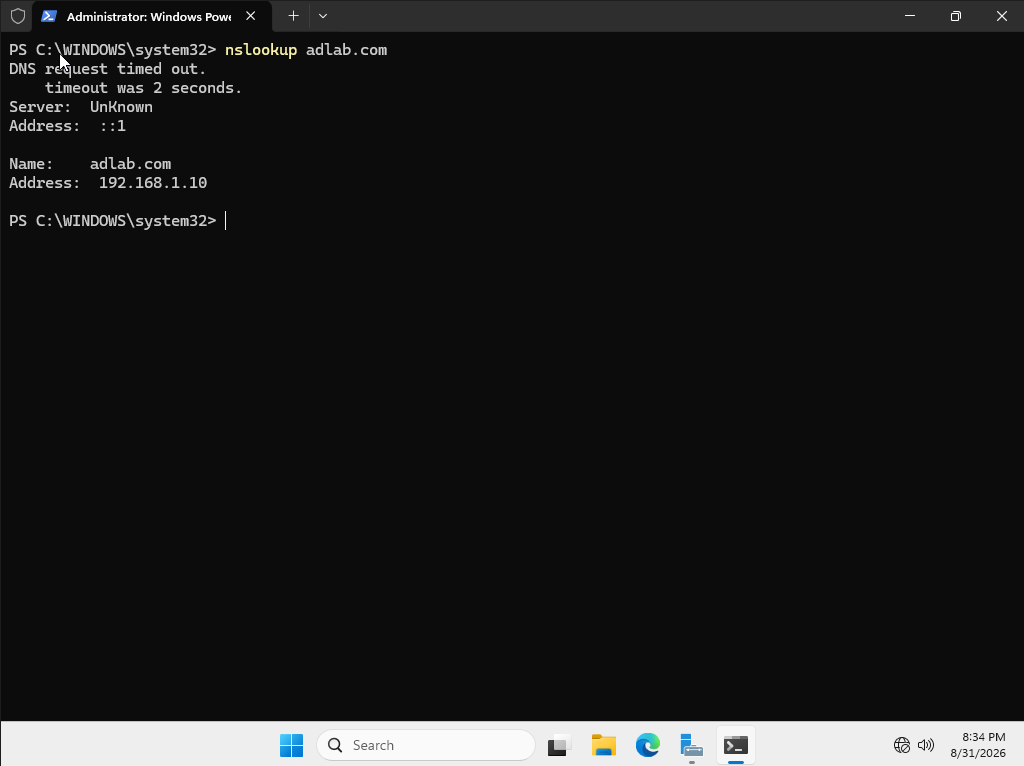Open Microsoft Edge from the taskbar
Screen dimensions: 1024x766
pos(648,745)
